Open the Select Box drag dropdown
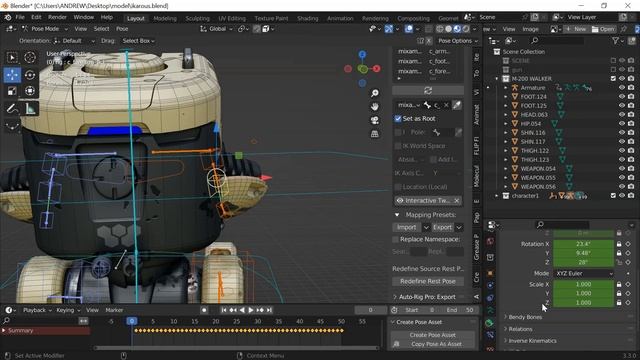 138,41
